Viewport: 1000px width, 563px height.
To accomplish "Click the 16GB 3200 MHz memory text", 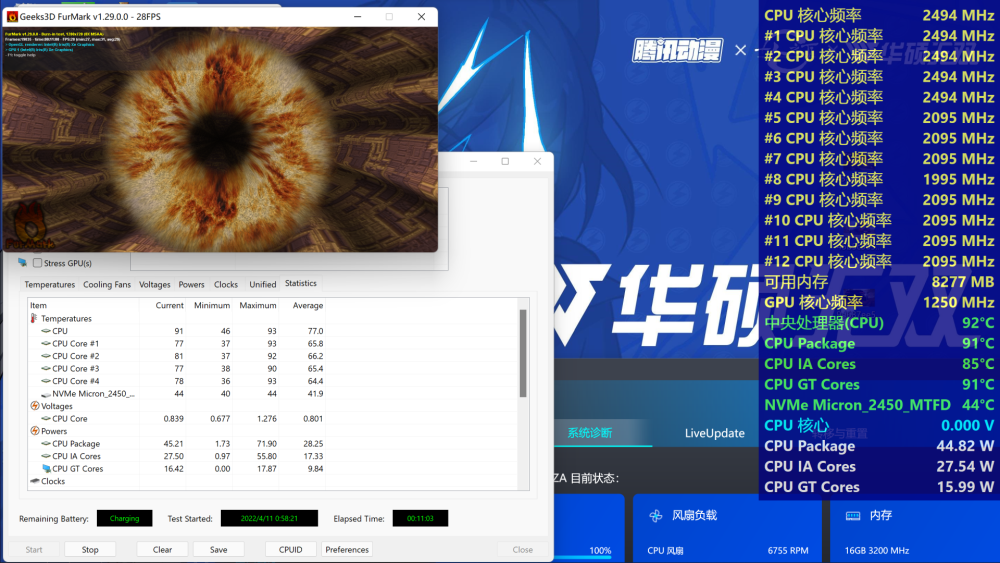I will [x=877, y=550].
